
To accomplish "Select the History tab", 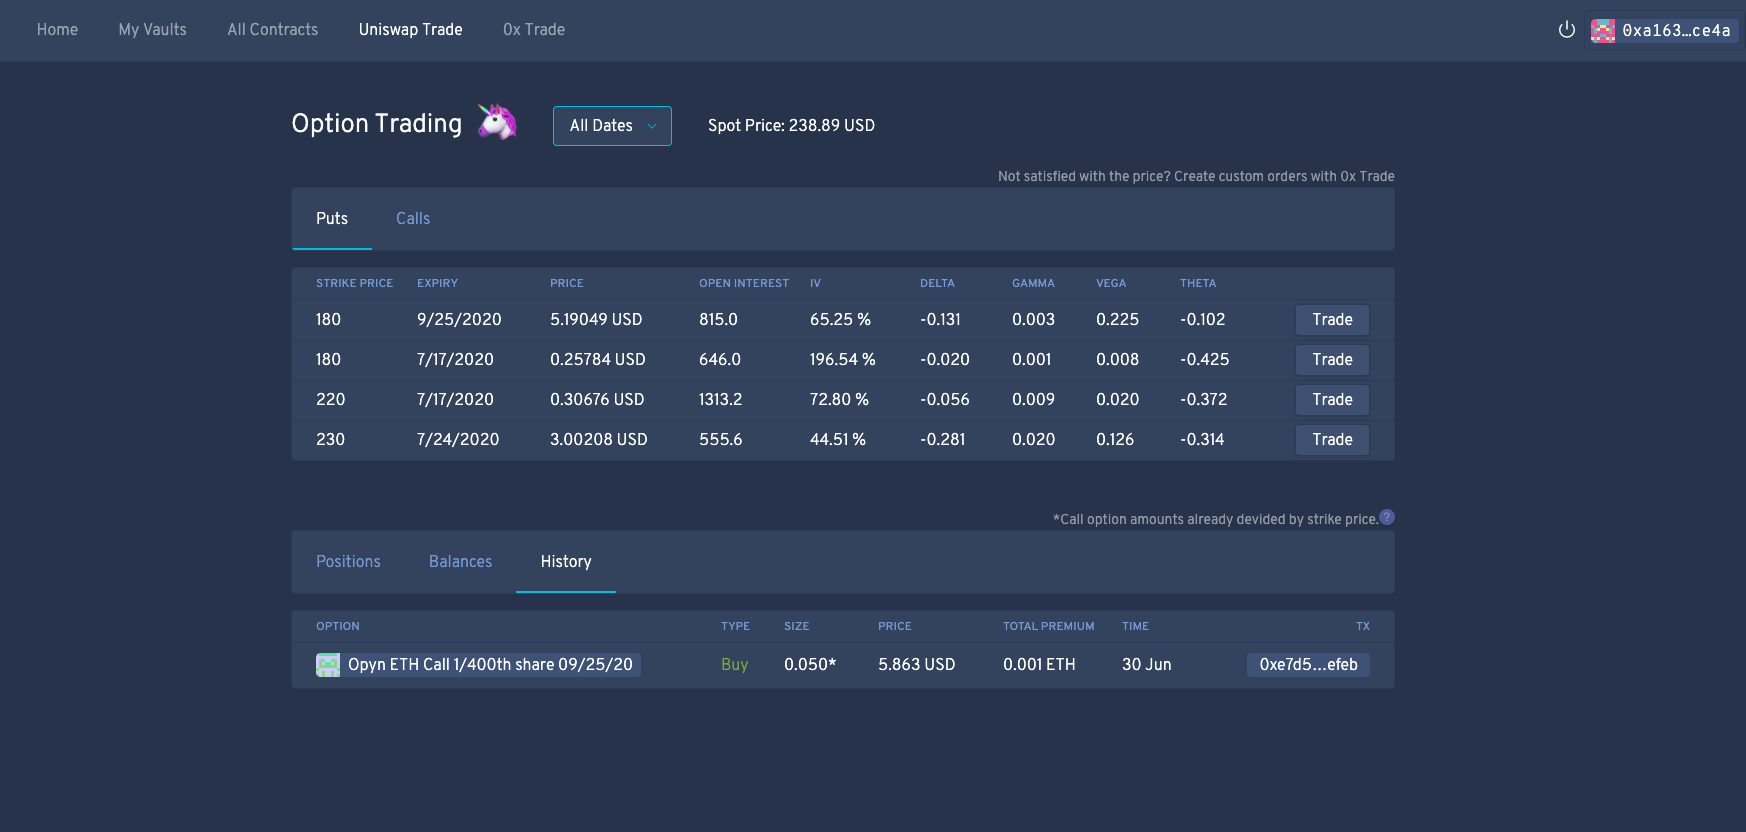I will tap(566, 562).
